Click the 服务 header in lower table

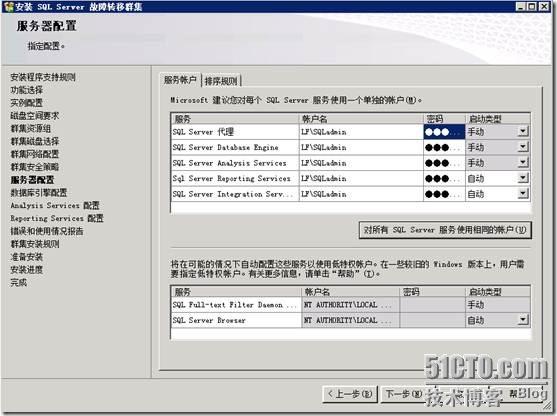pyautogui.click(x=236, y=292)
